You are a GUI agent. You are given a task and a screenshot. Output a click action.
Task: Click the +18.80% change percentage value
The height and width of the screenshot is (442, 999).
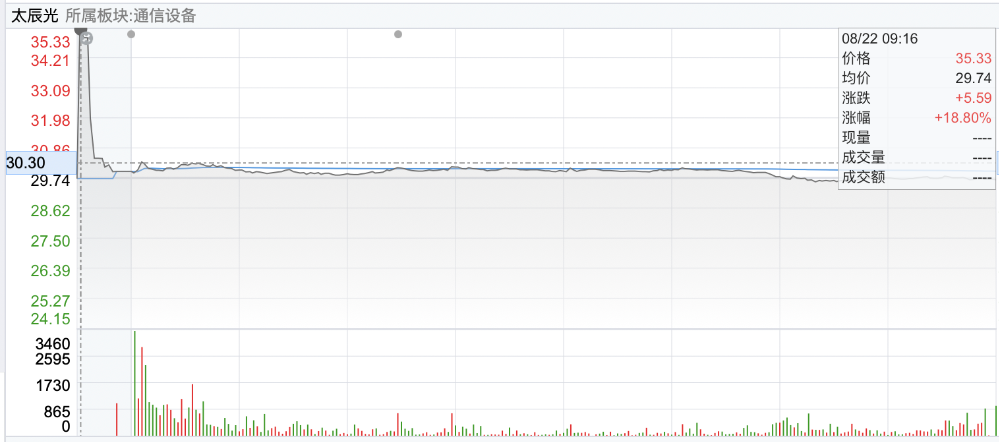point(963,118)
